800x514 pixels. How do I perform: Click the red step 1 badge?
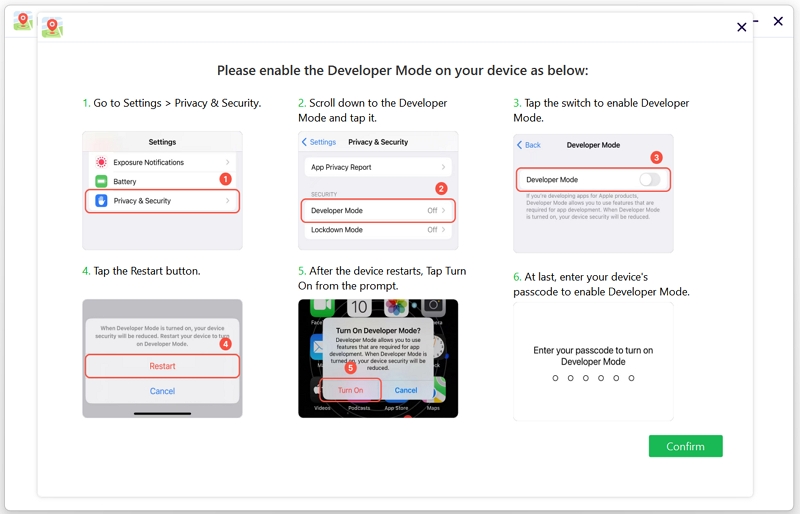(225, 179)
